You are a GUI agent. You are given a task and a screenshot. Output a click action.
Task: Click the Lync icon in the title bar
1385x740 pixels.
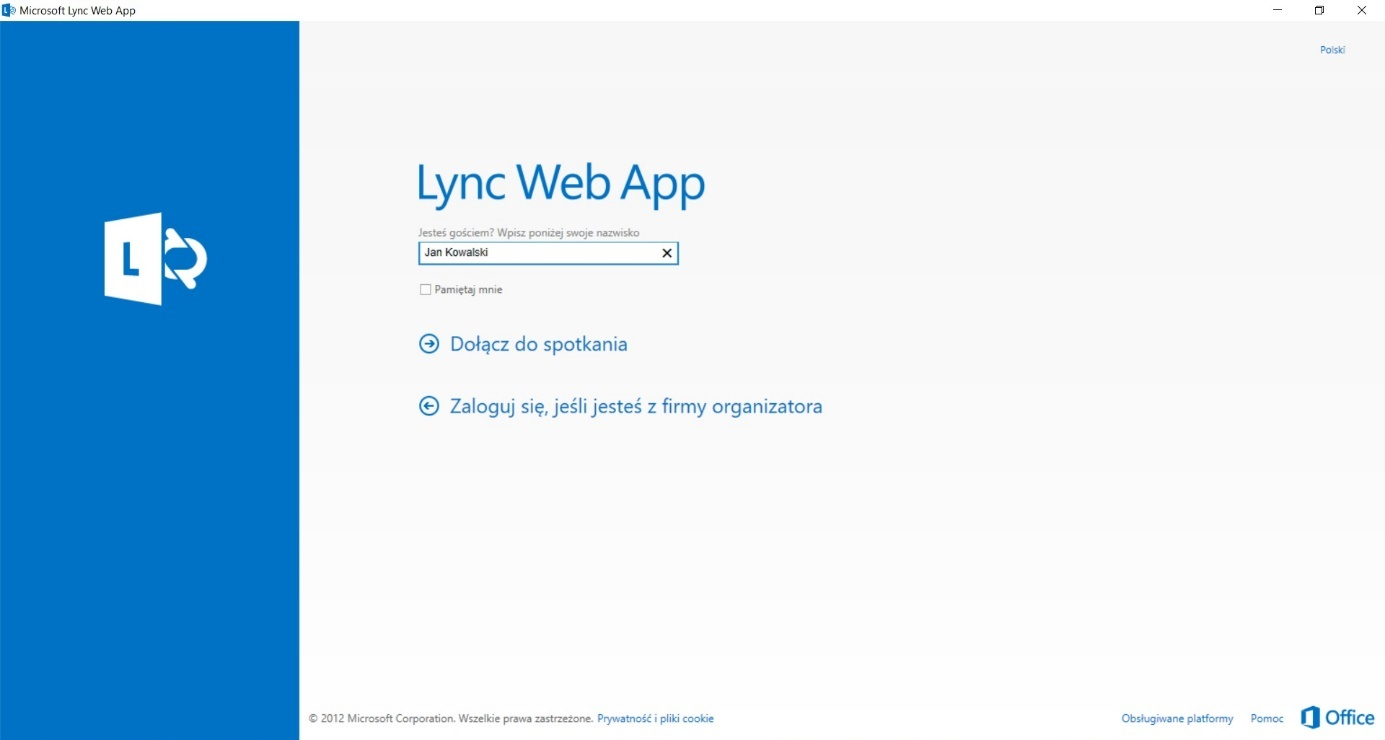[8, 10]
